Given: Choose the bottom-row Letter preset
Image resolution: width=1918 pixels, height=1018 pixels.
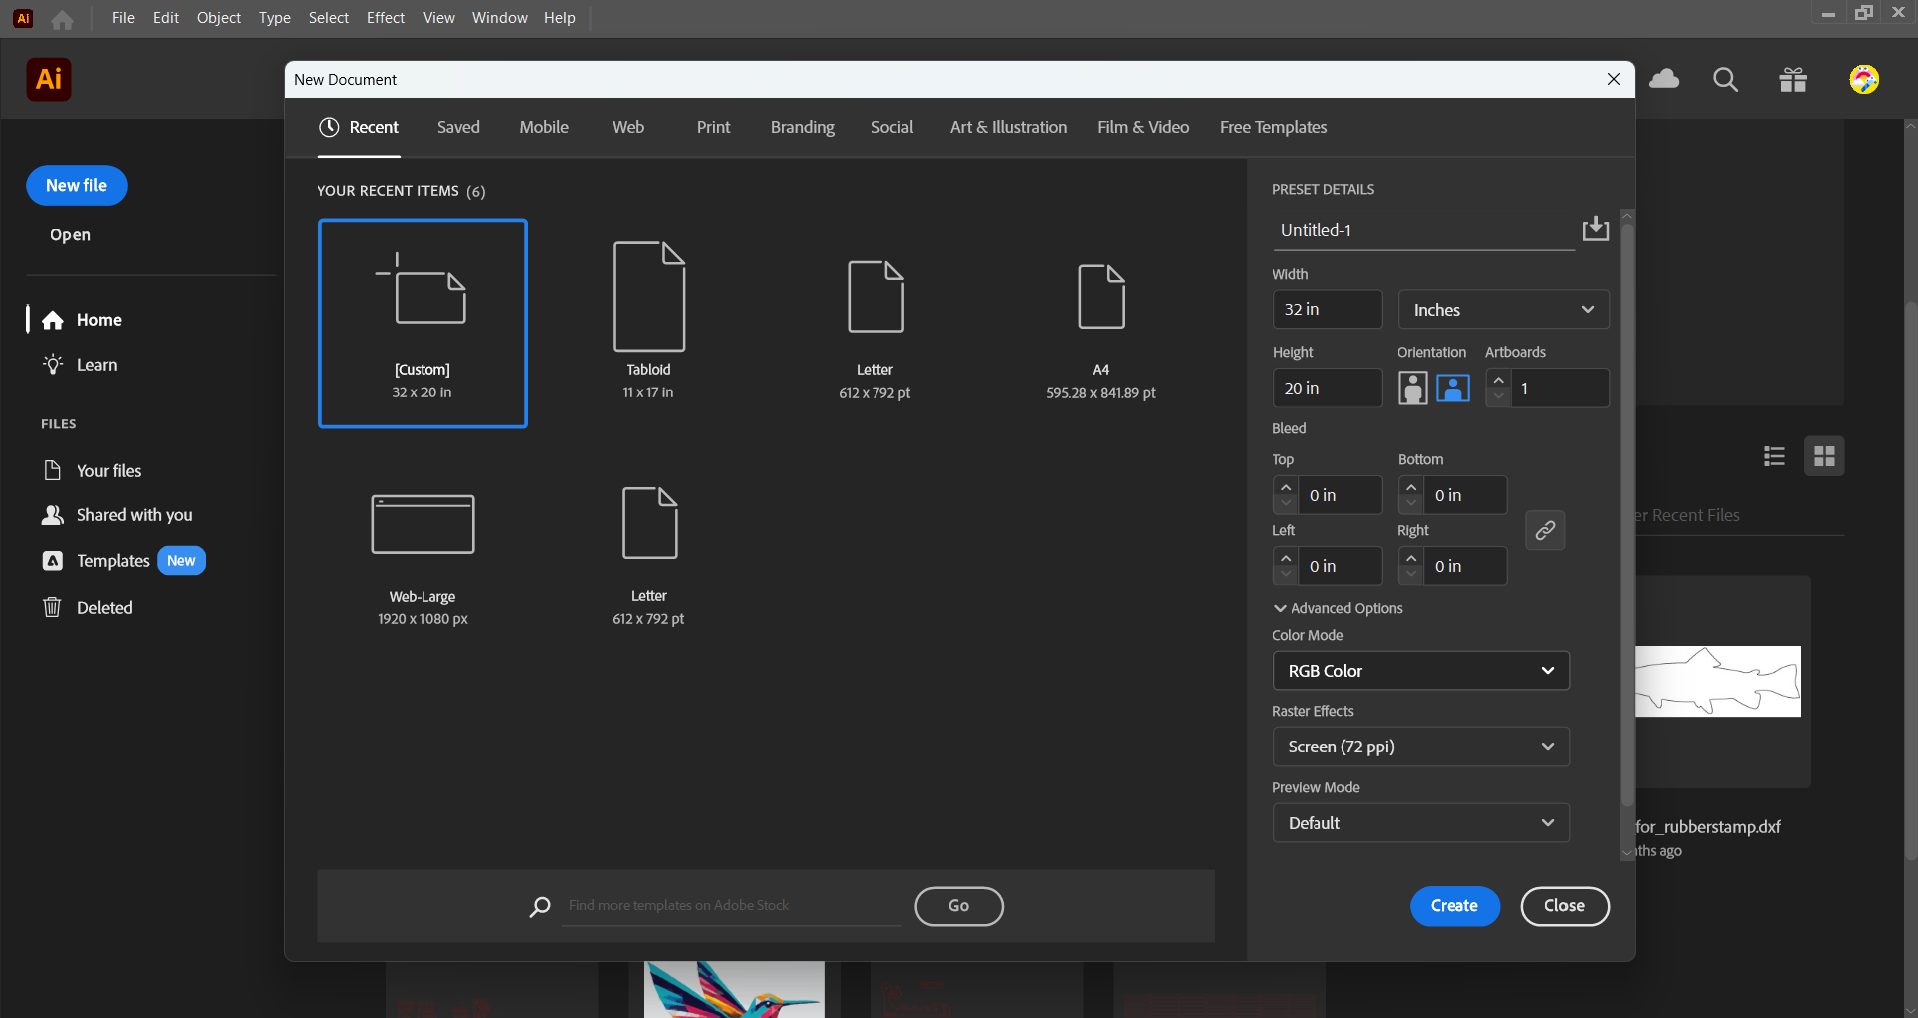Looking at the screenshot, I should (649, 557).
